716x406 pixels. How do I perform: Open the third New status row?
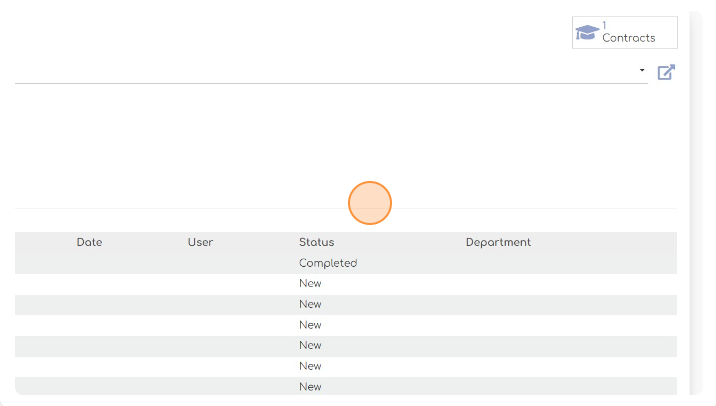point(346,325)
